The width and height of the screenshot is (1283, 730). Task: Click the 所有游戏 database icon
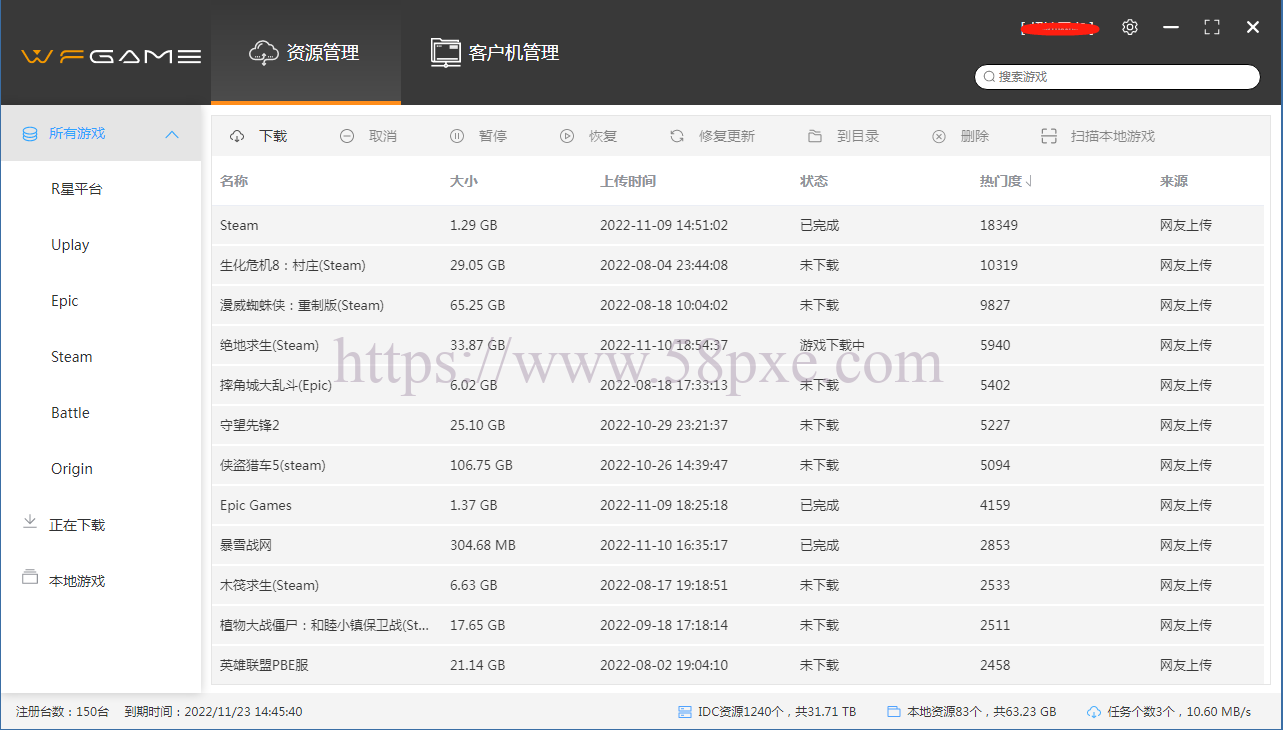coord(30,133)
